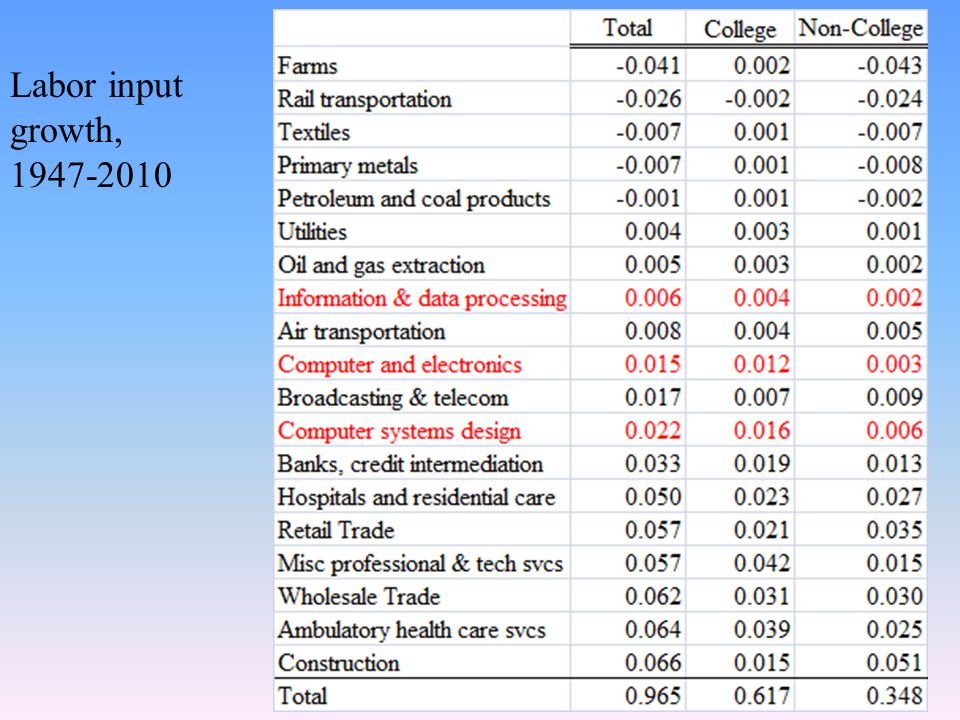This screenshot has height=720, width=960.
Task: Select Broadcasting non-college value 0.009
Action: (894, 397)
